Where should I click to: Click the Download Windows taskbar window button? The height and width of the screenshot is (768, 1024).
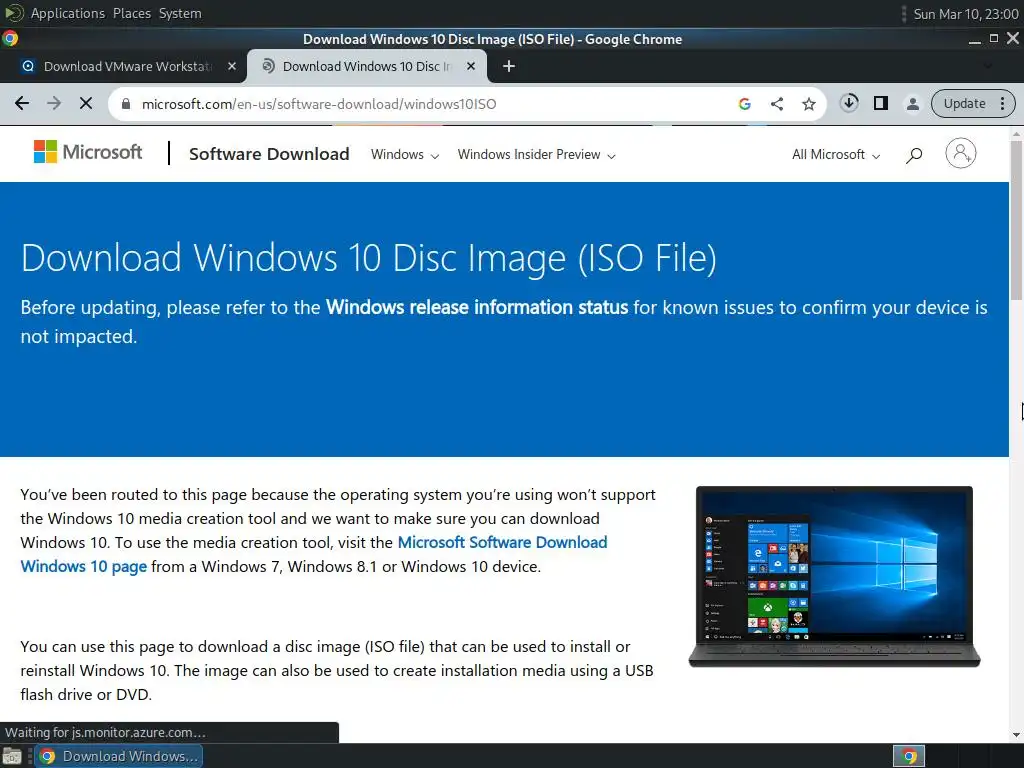(x=119, y=756)
